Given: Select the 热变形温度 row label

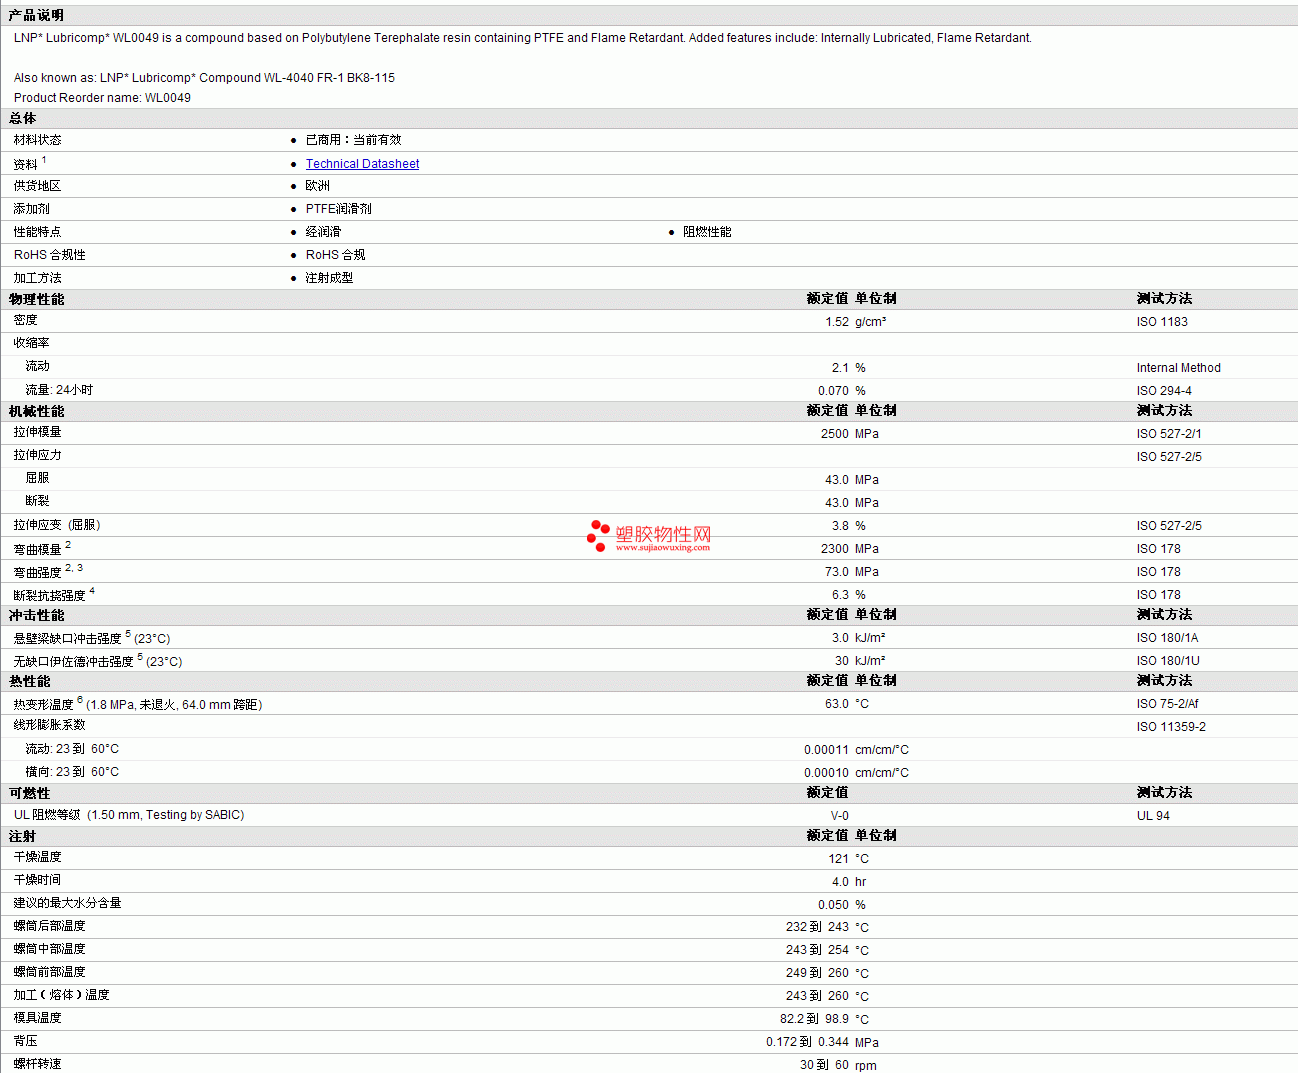Looking at the screenshot, I should 137,704.
